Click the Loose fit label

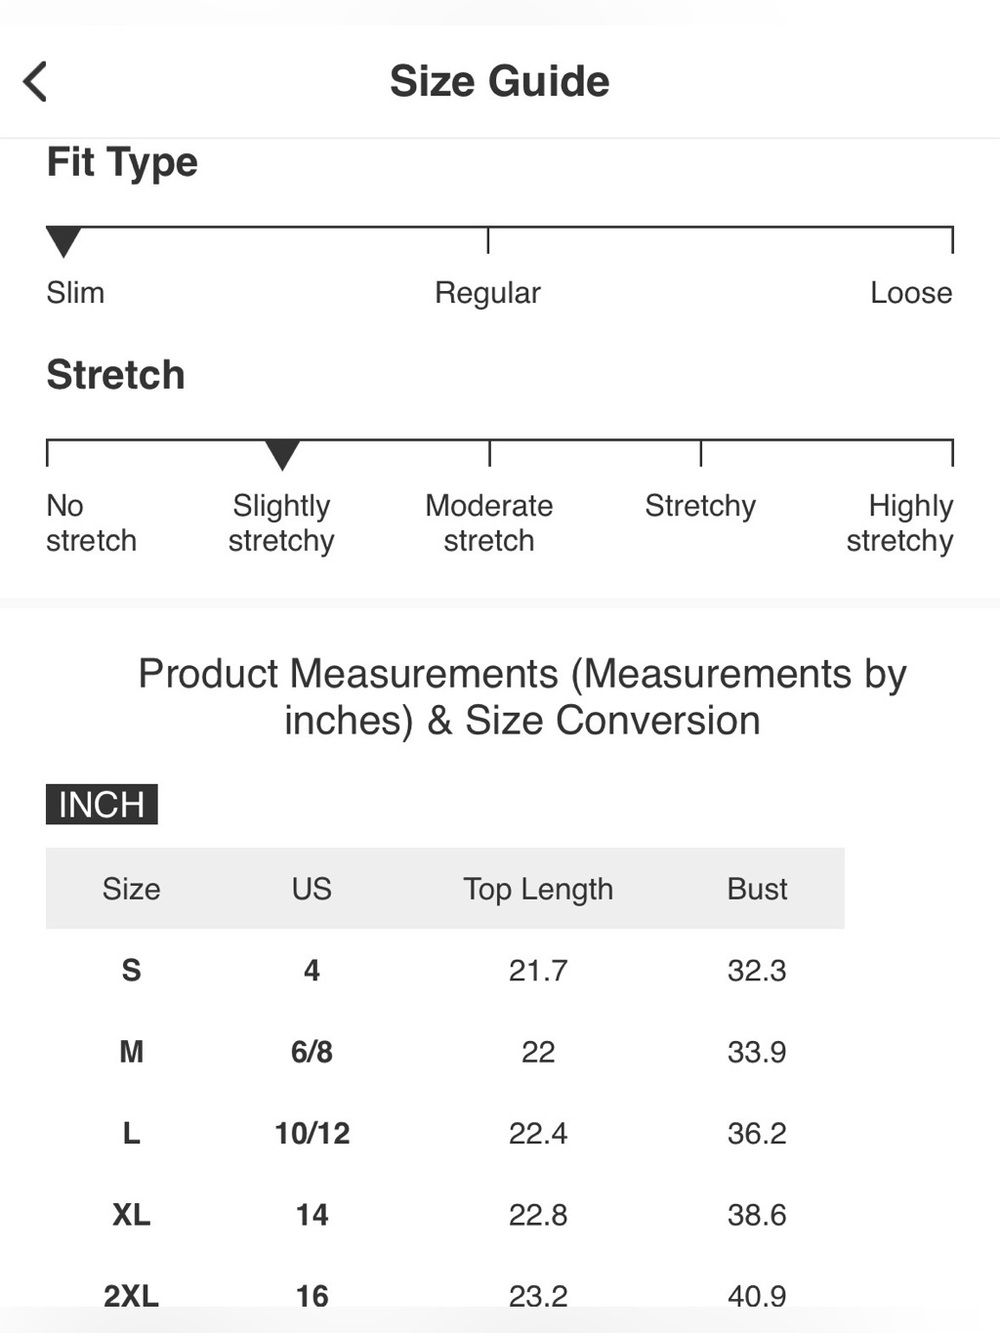(911, 293)
